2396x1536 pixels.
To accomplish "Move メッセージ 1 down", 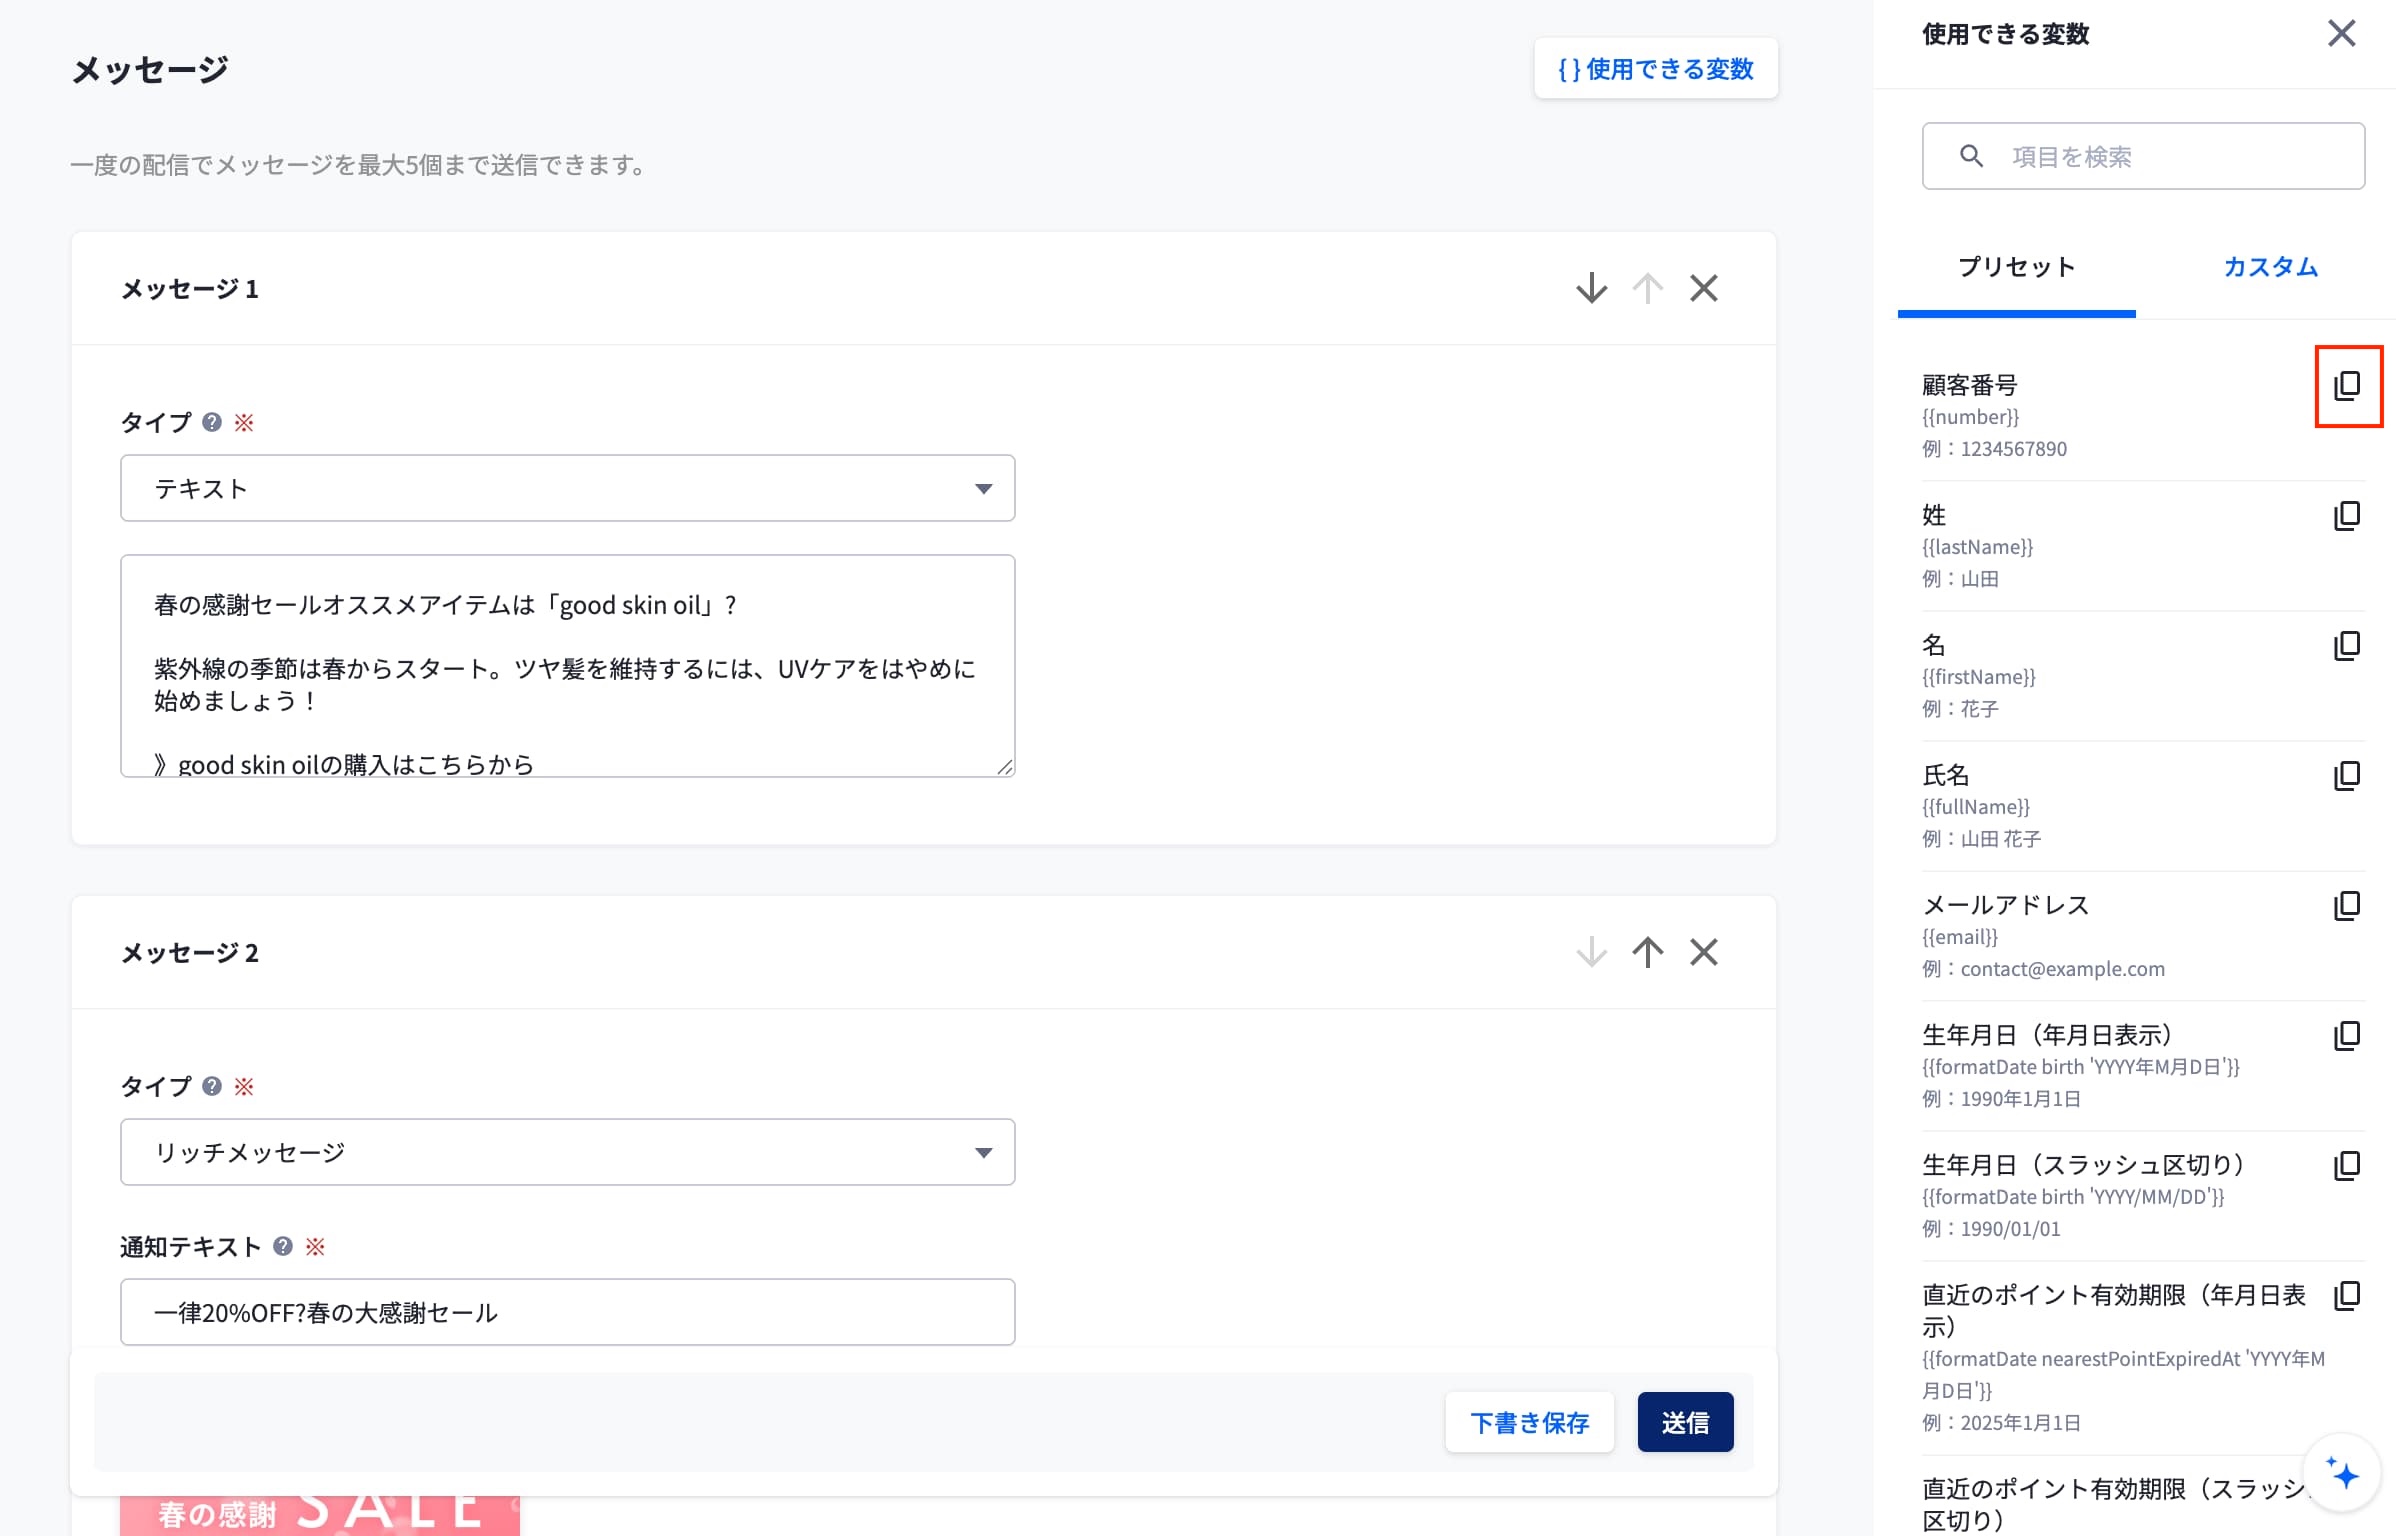I will tap(1591, 289).
